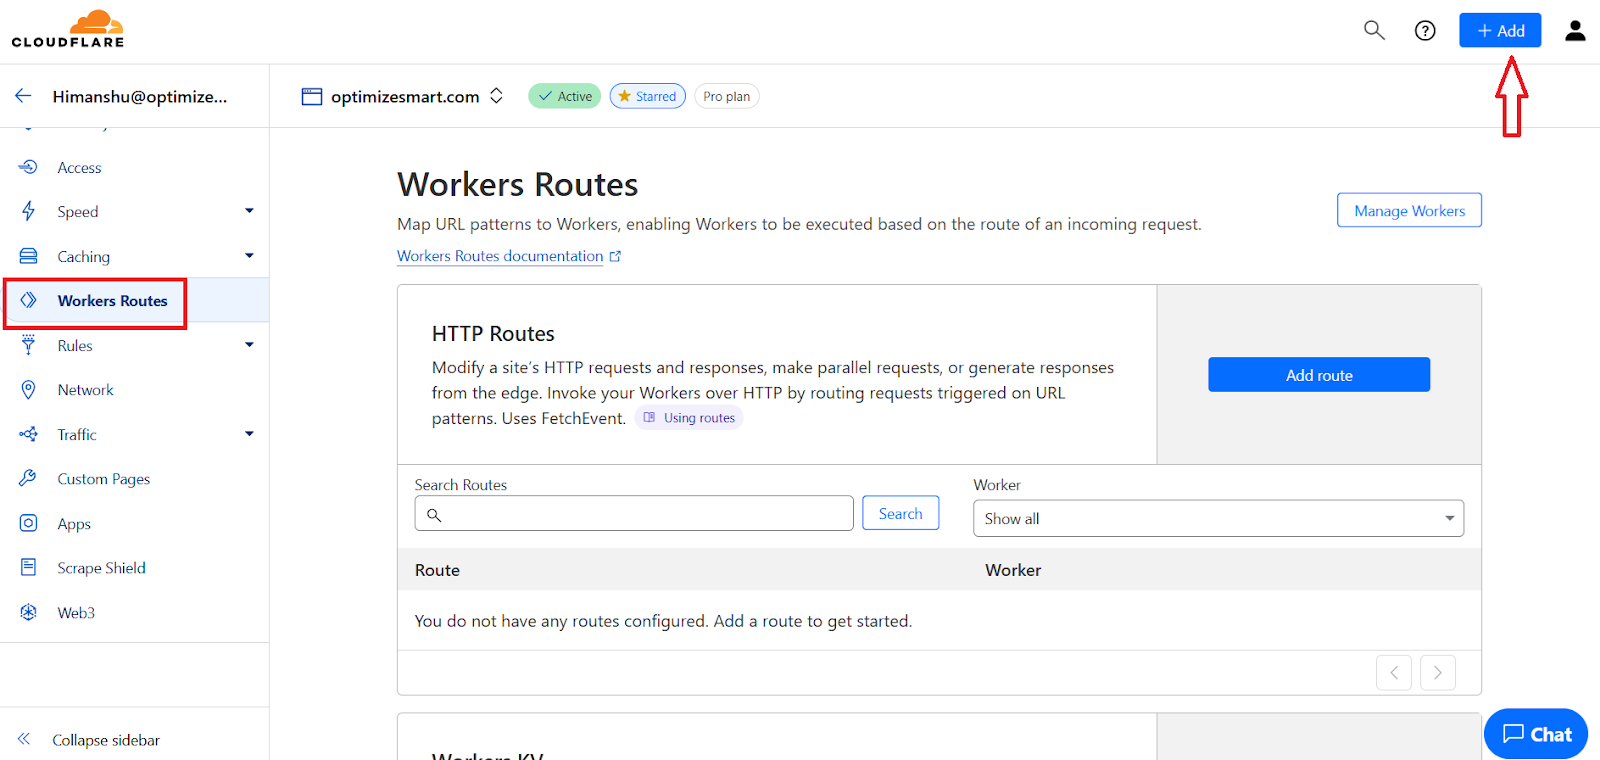The image size is (1600, 760).
Task: Expand the Speed menu arrow
Action: pos(249,211)
